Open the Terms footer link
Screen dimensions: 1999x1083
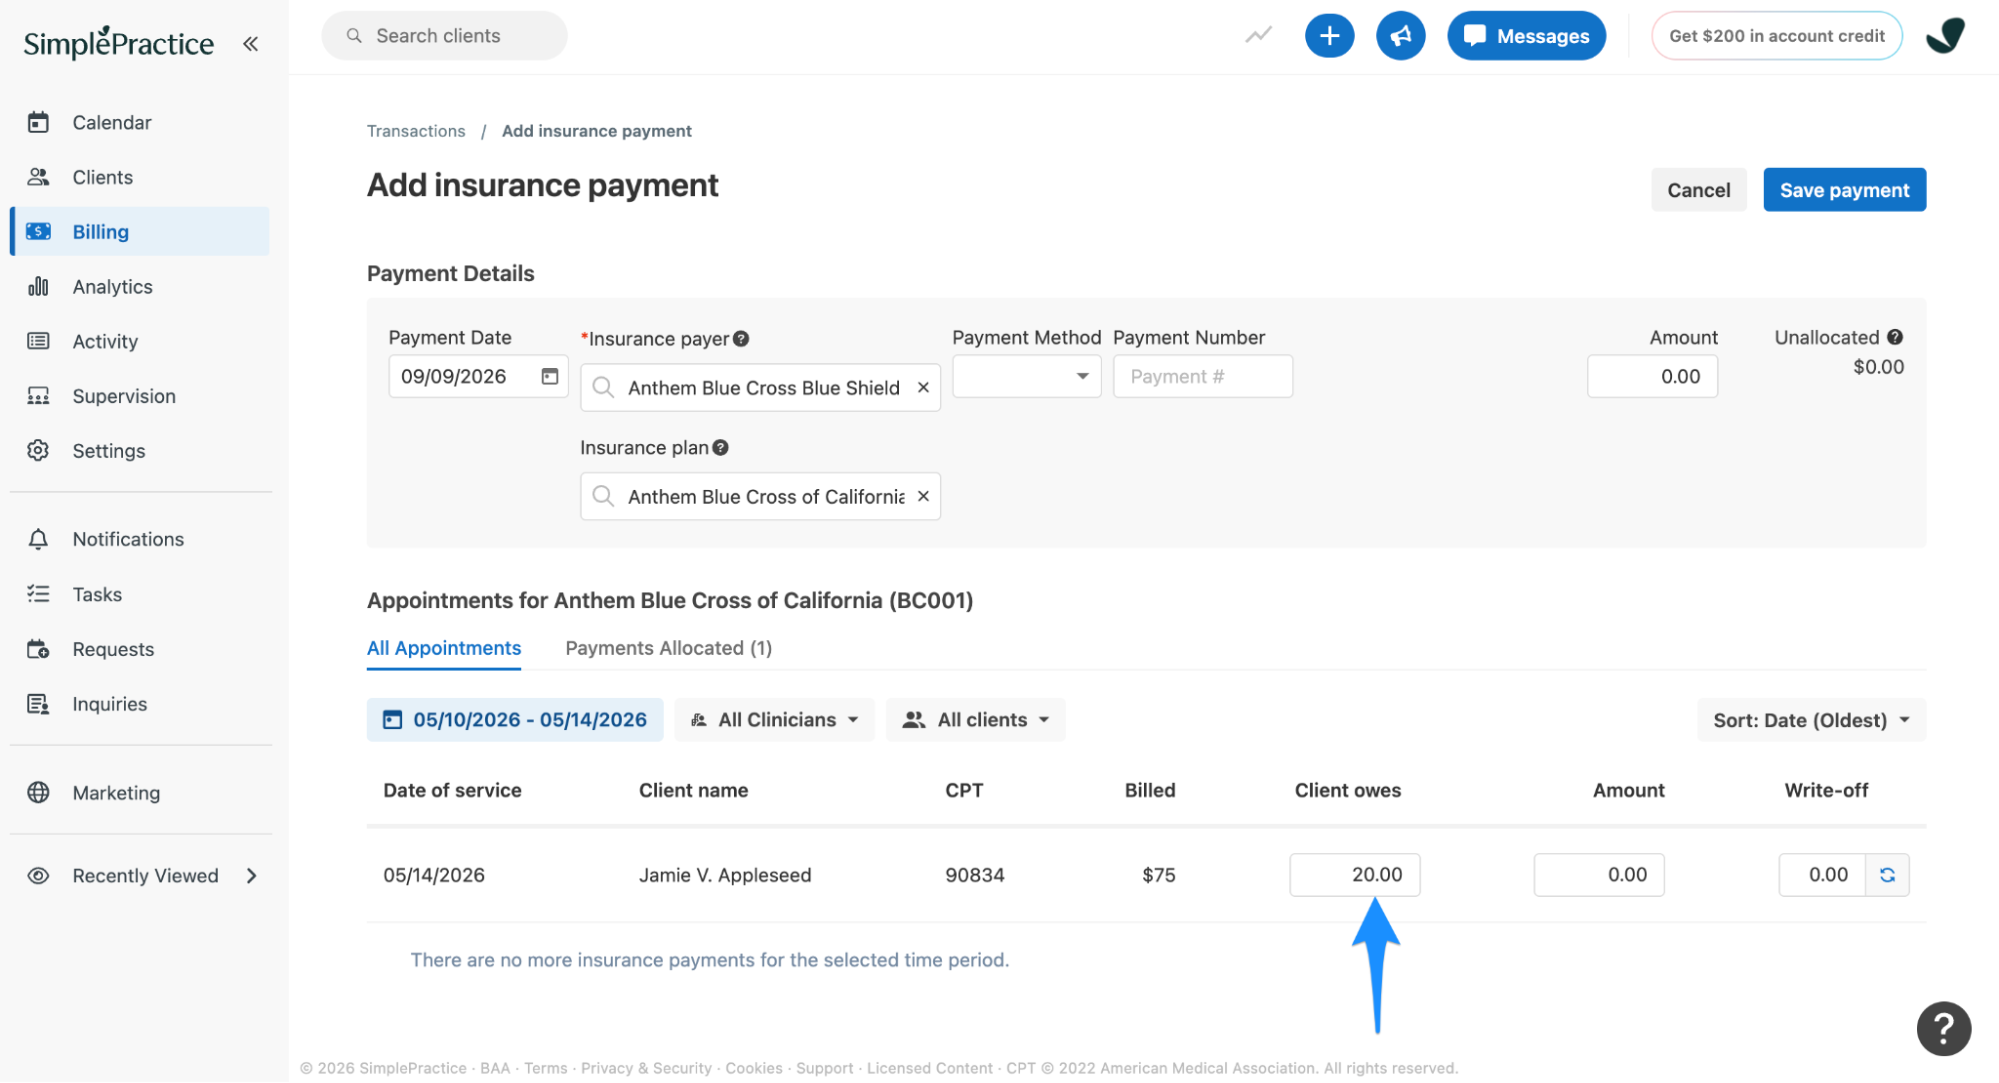(x=545, y=1068)
